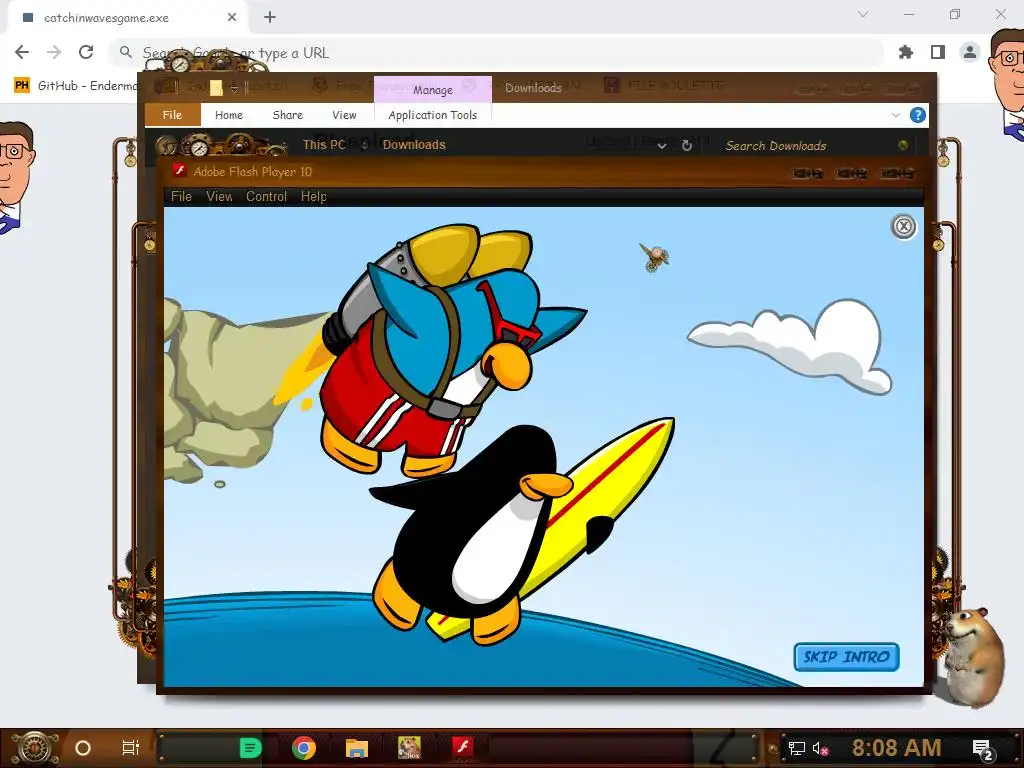Open the network status icon in the system tray

point(796,748)
